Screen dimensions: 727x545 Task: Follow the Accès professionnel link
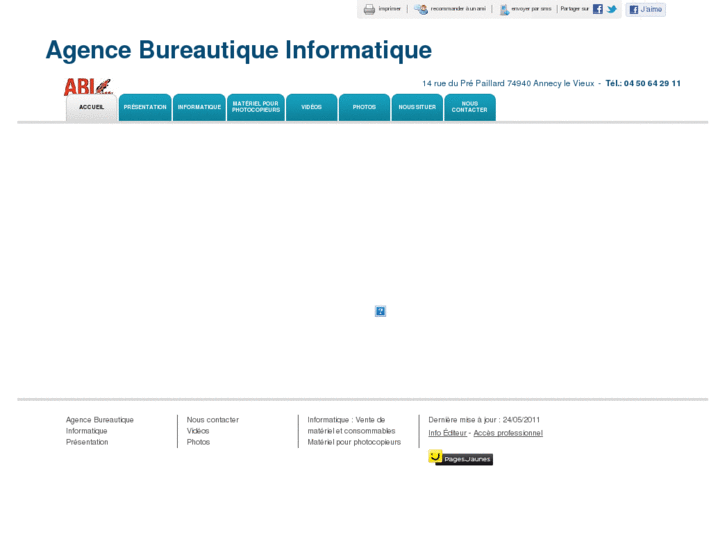pos(508,433)
